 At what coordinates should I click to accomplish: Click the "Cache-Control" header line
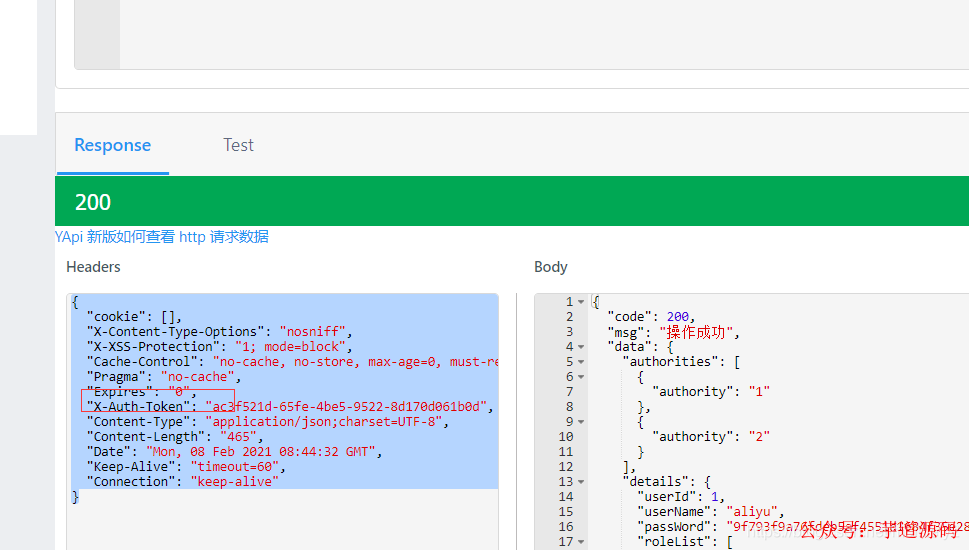click(292, 362)
